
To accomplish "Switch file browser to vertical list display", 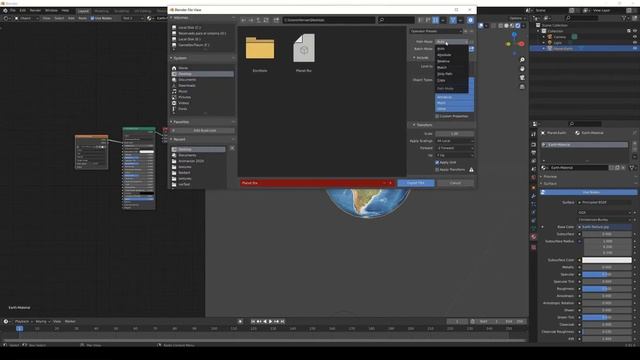I will click(421, 20).
